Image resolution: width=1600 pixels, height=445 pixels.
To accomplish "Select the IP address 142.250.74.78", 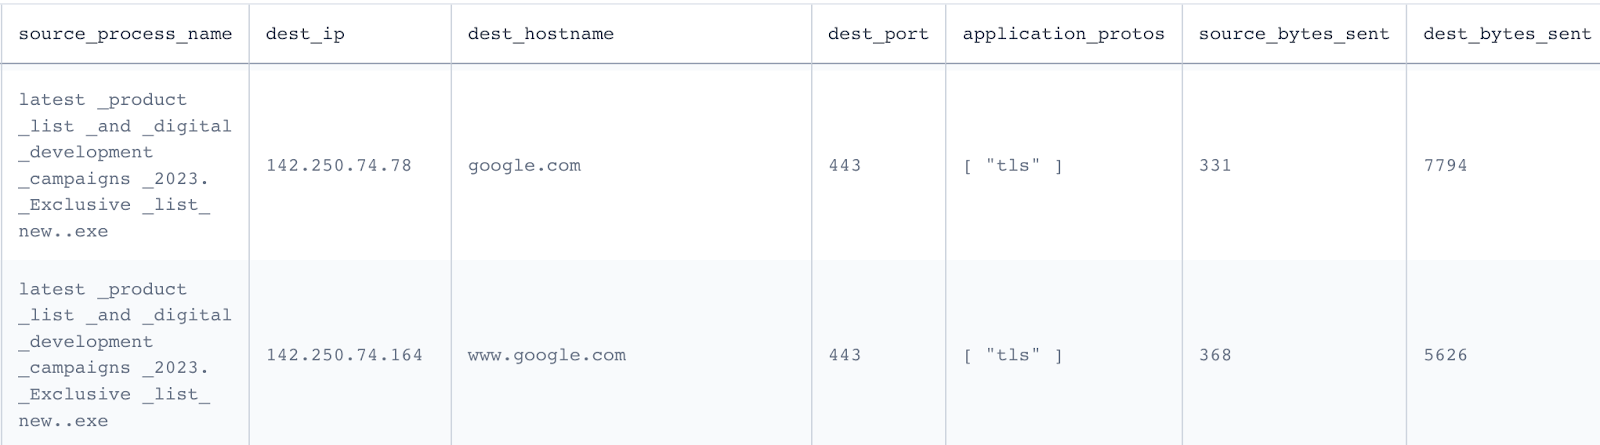I will [x=339, y=166].
